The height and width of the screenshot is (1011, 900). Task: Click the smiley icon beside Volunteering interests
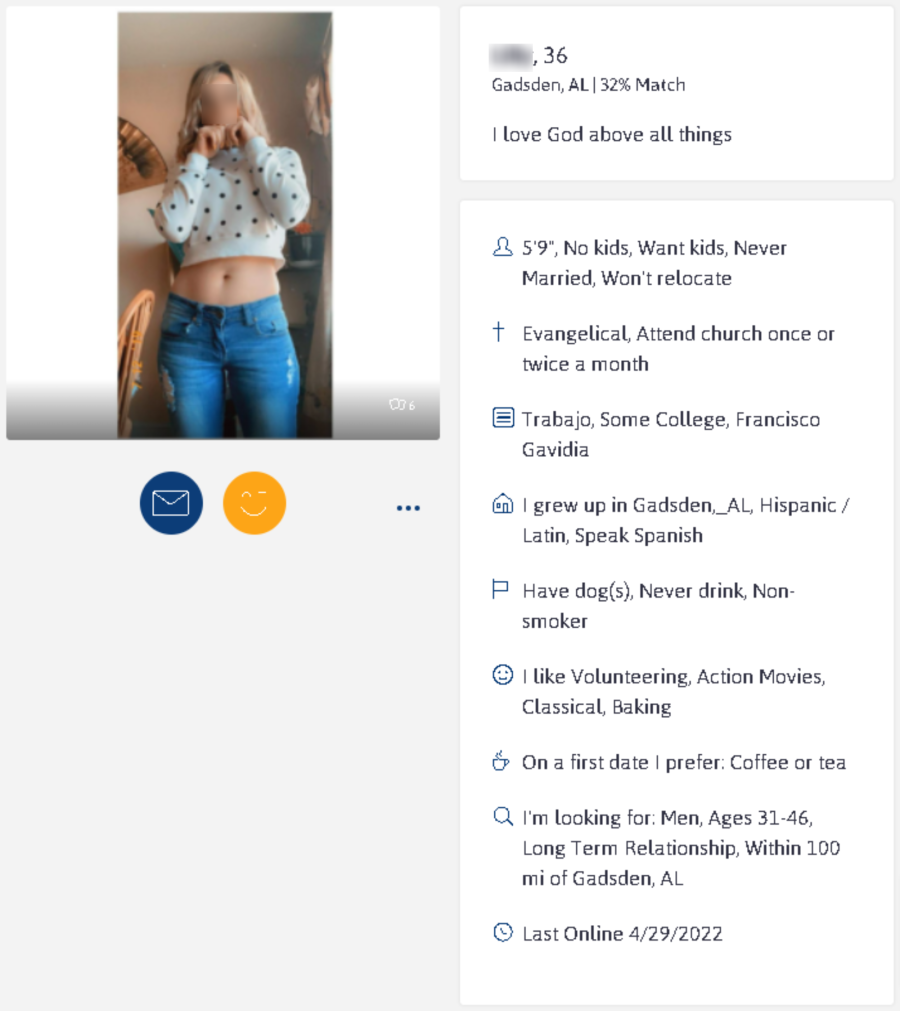(501, 675)
